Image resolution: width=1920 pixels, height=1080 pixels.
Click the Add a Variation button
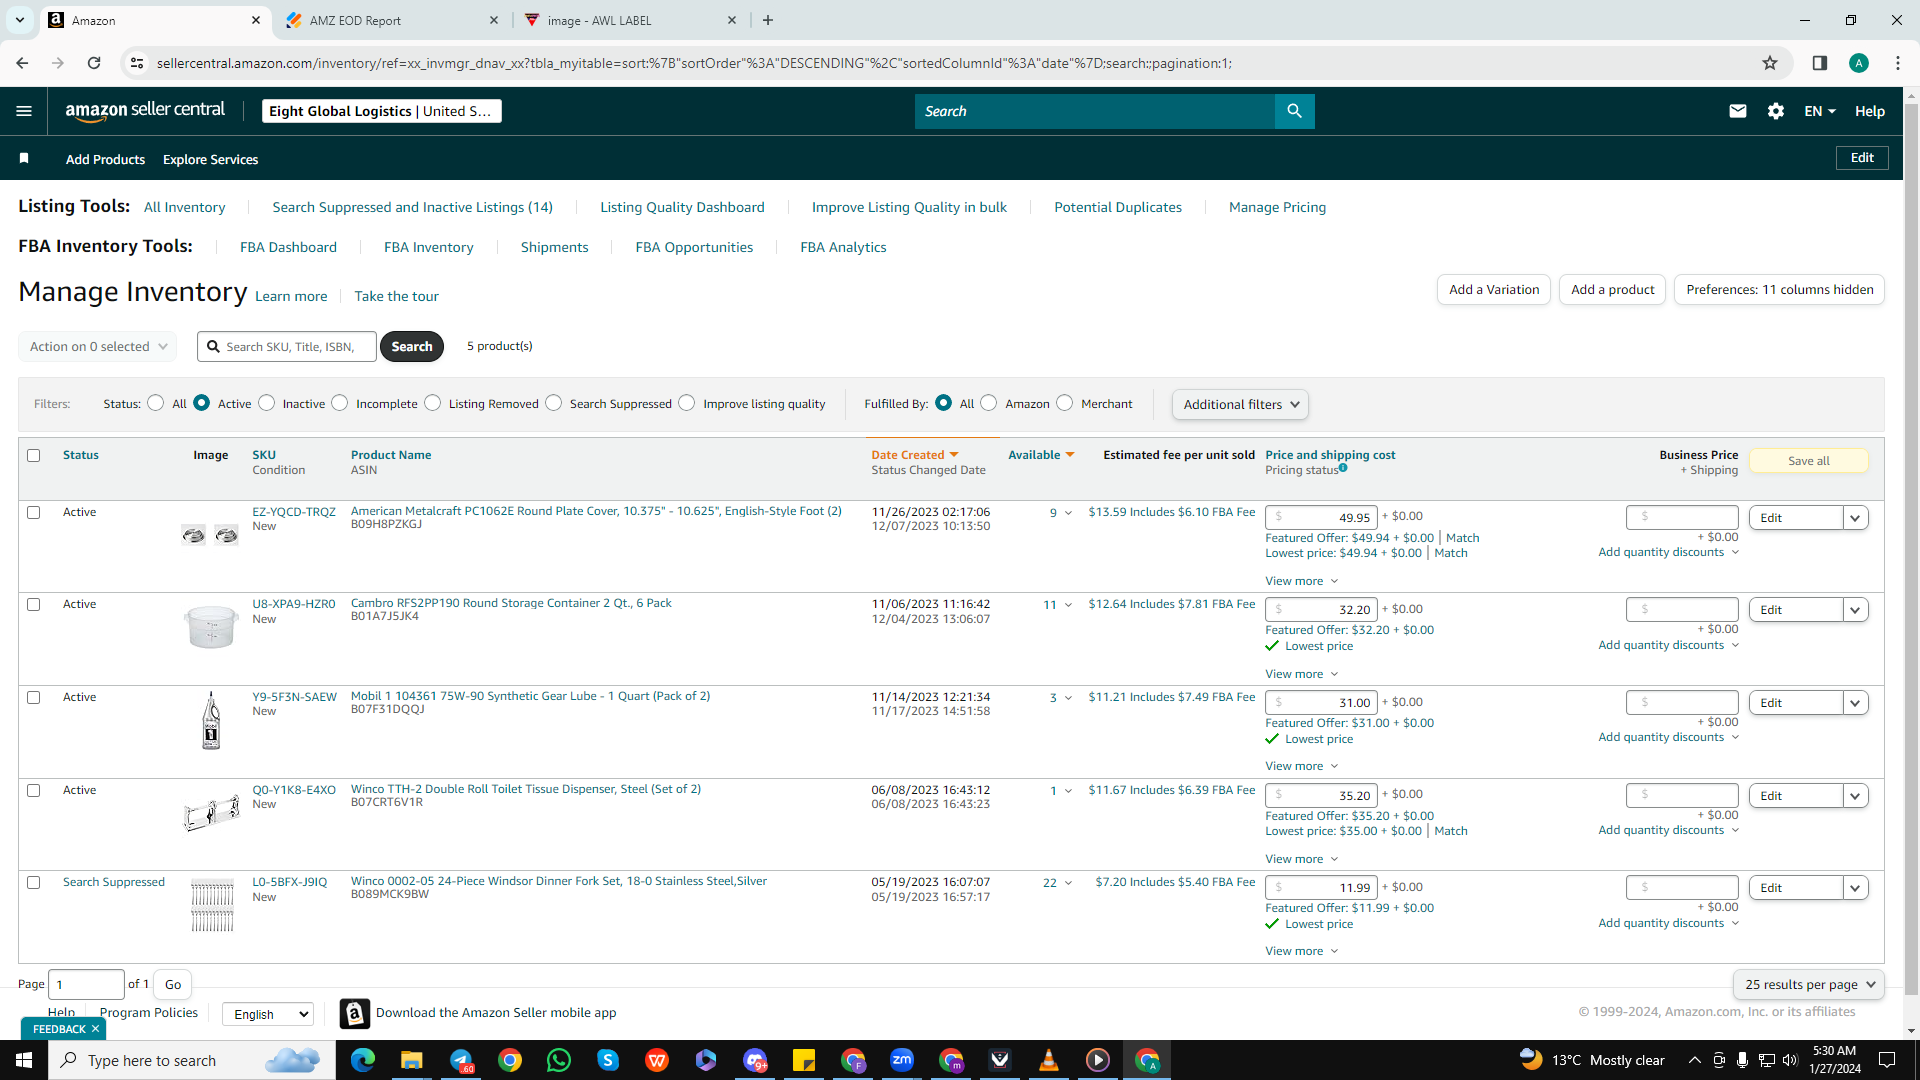pos(1494,289)
